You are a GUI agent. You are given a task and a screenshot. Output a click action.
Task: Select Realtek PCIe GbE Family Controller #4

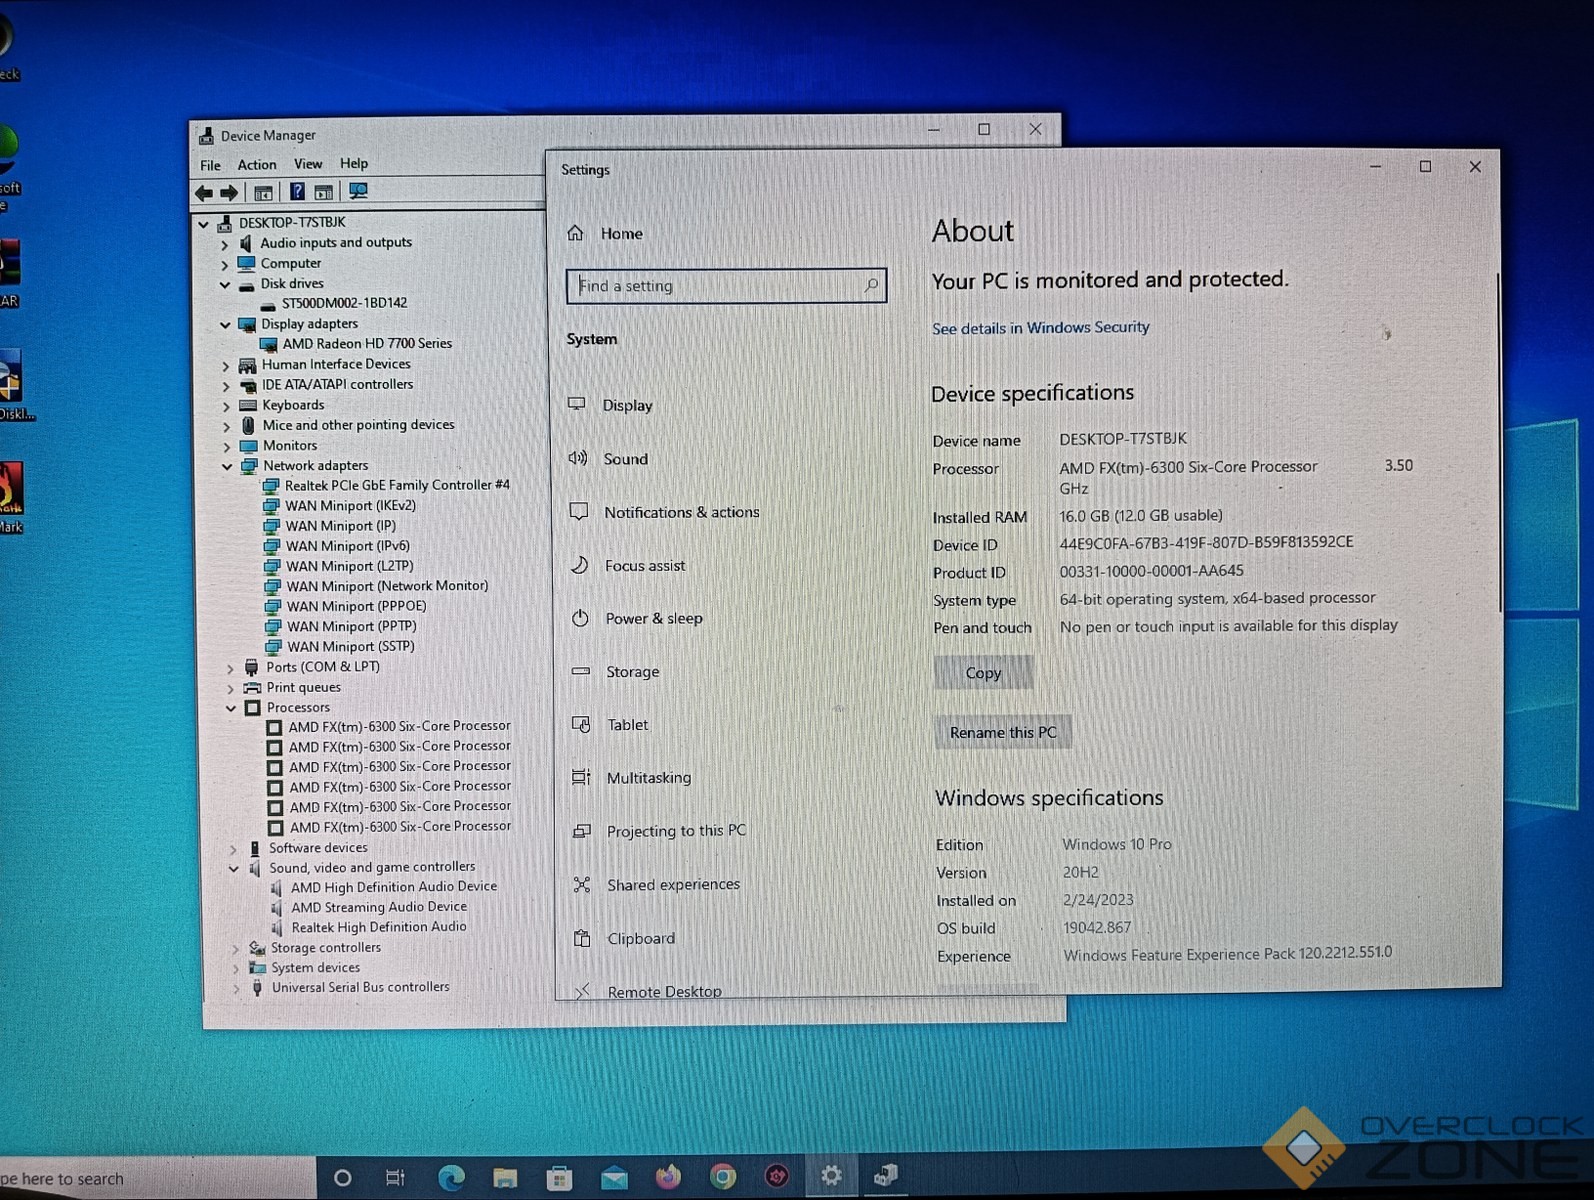[397, 485]
